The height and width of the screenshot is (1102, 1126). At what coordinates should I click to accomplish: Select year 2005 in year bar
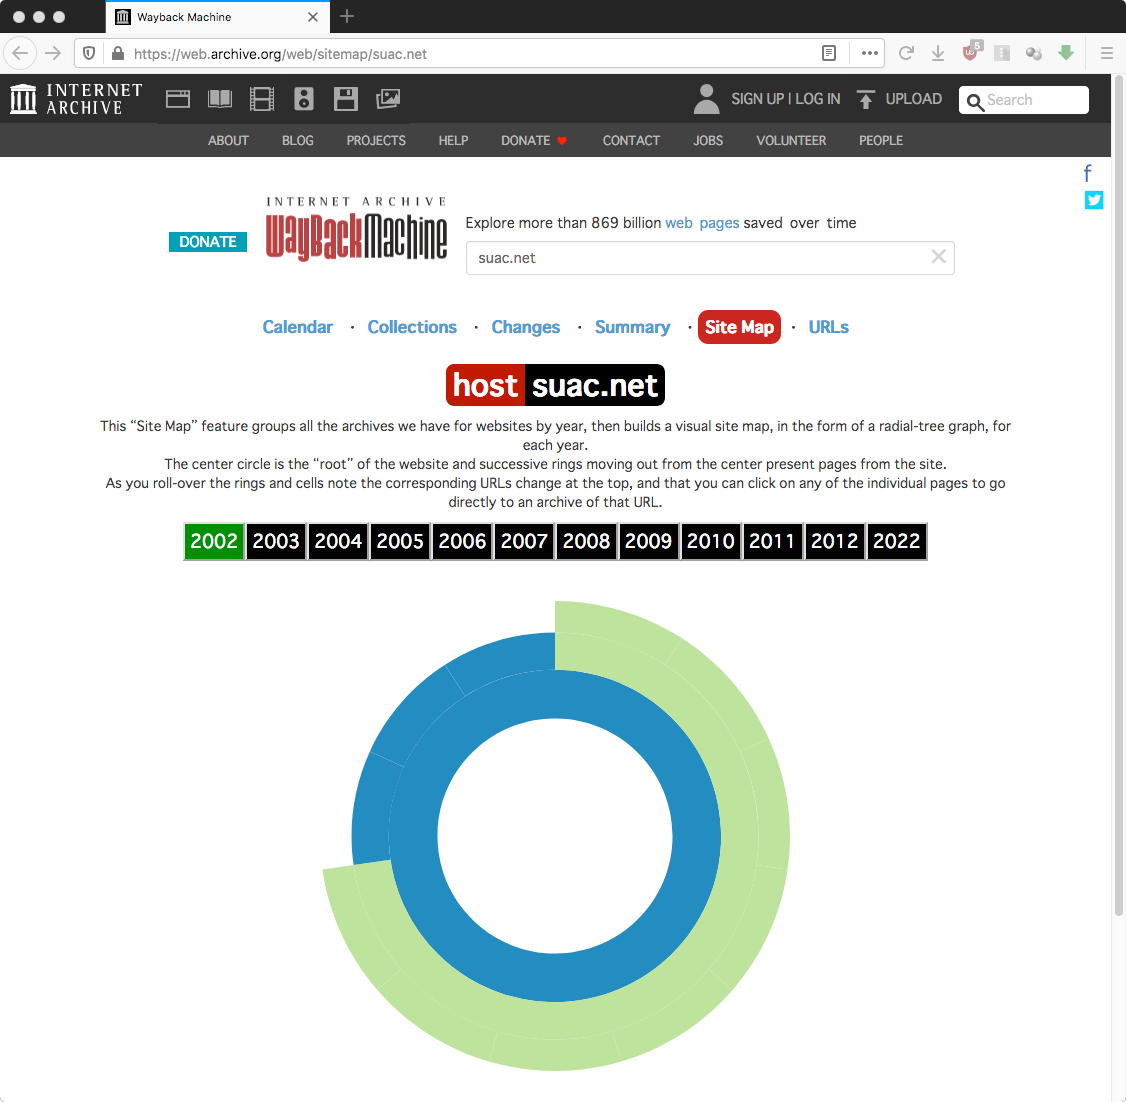pyautogui.click(x=400, y=541)
